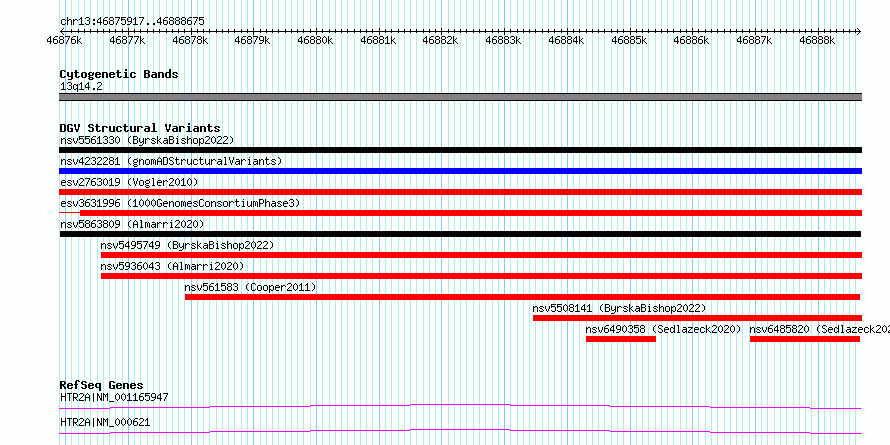The height and width of the screenshot is (445, 890).
Task: Click the red bar for nsv561583
Action: click(523, 297)
